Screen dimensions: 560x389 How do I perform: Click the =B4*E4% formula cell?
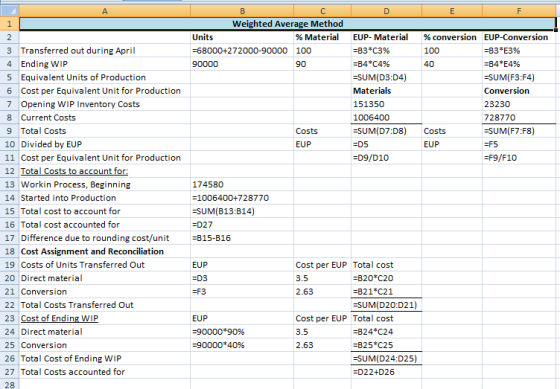519,64
